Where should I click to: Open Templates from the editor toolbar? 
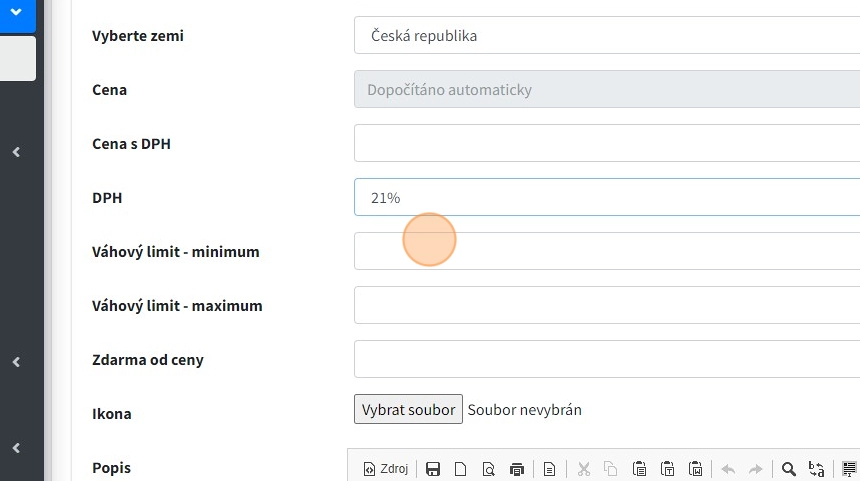tap(549, 469)
